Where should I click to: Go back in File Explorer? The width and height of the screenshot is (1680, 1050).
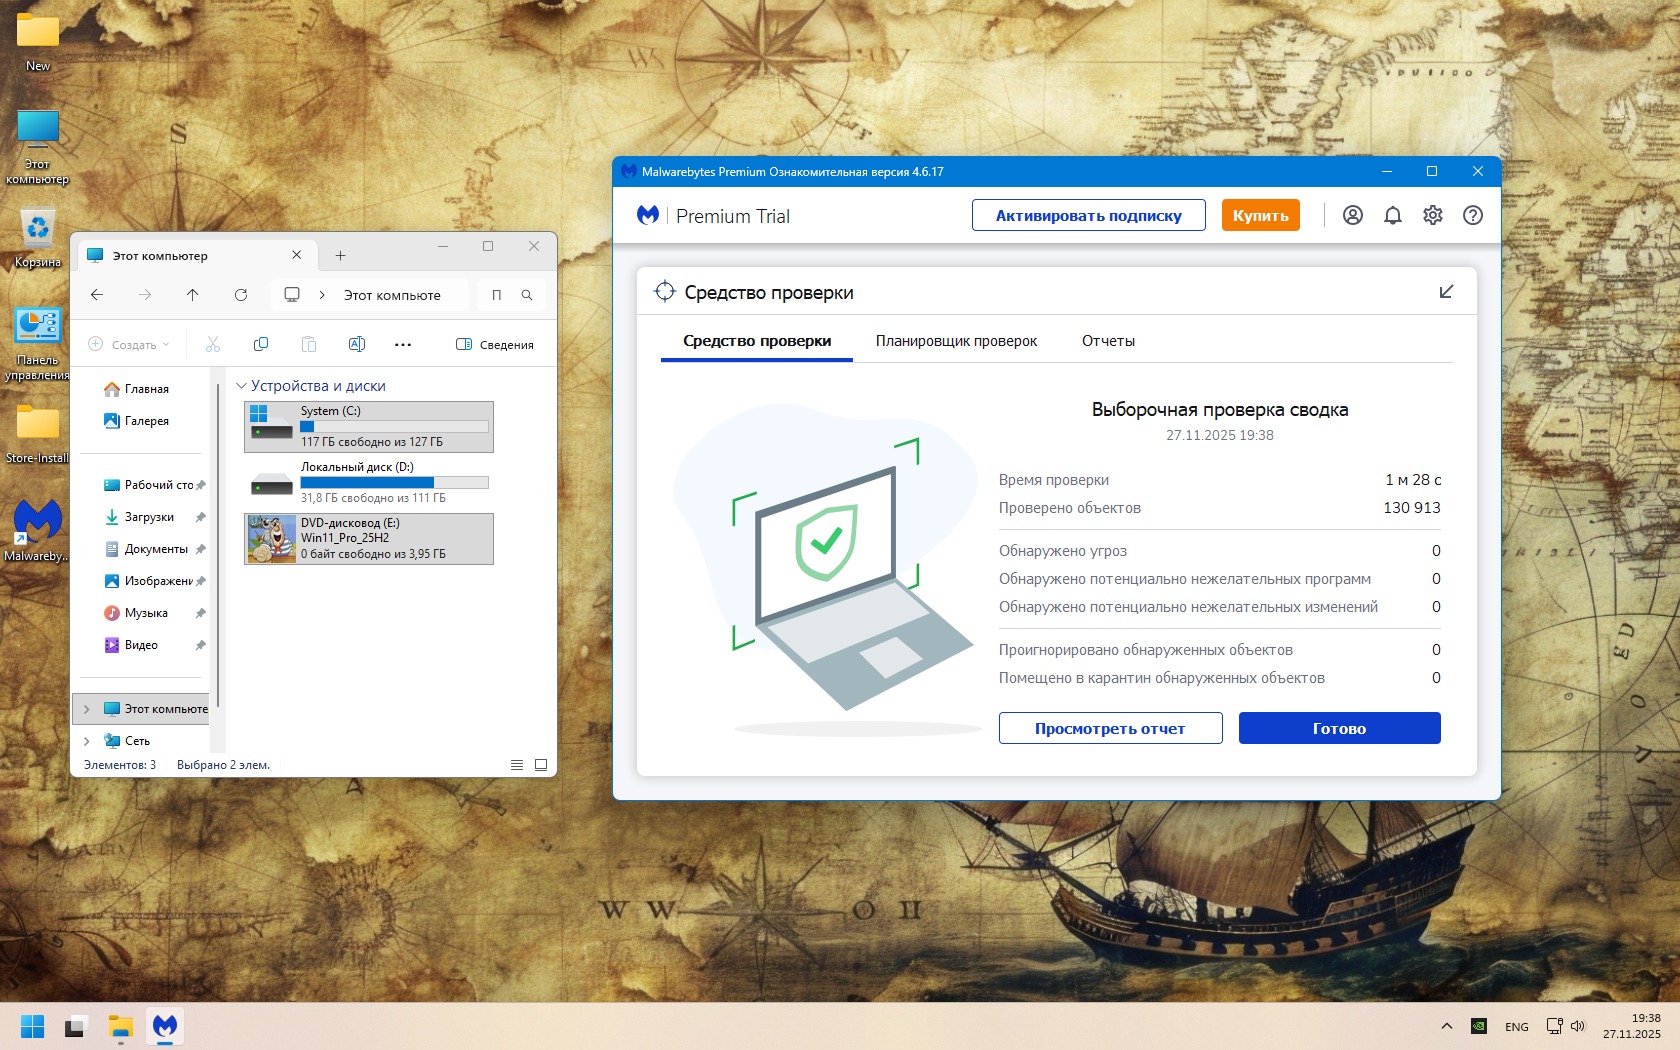(97, 295)
